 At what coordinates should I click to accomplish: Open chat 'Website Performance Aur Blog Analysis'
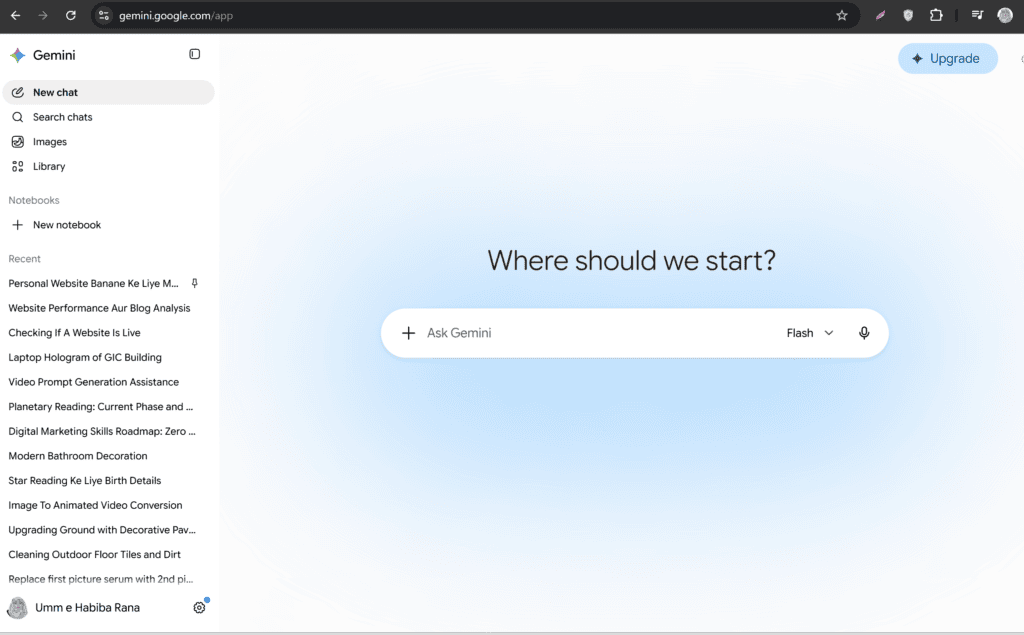(x=99, y=308)
